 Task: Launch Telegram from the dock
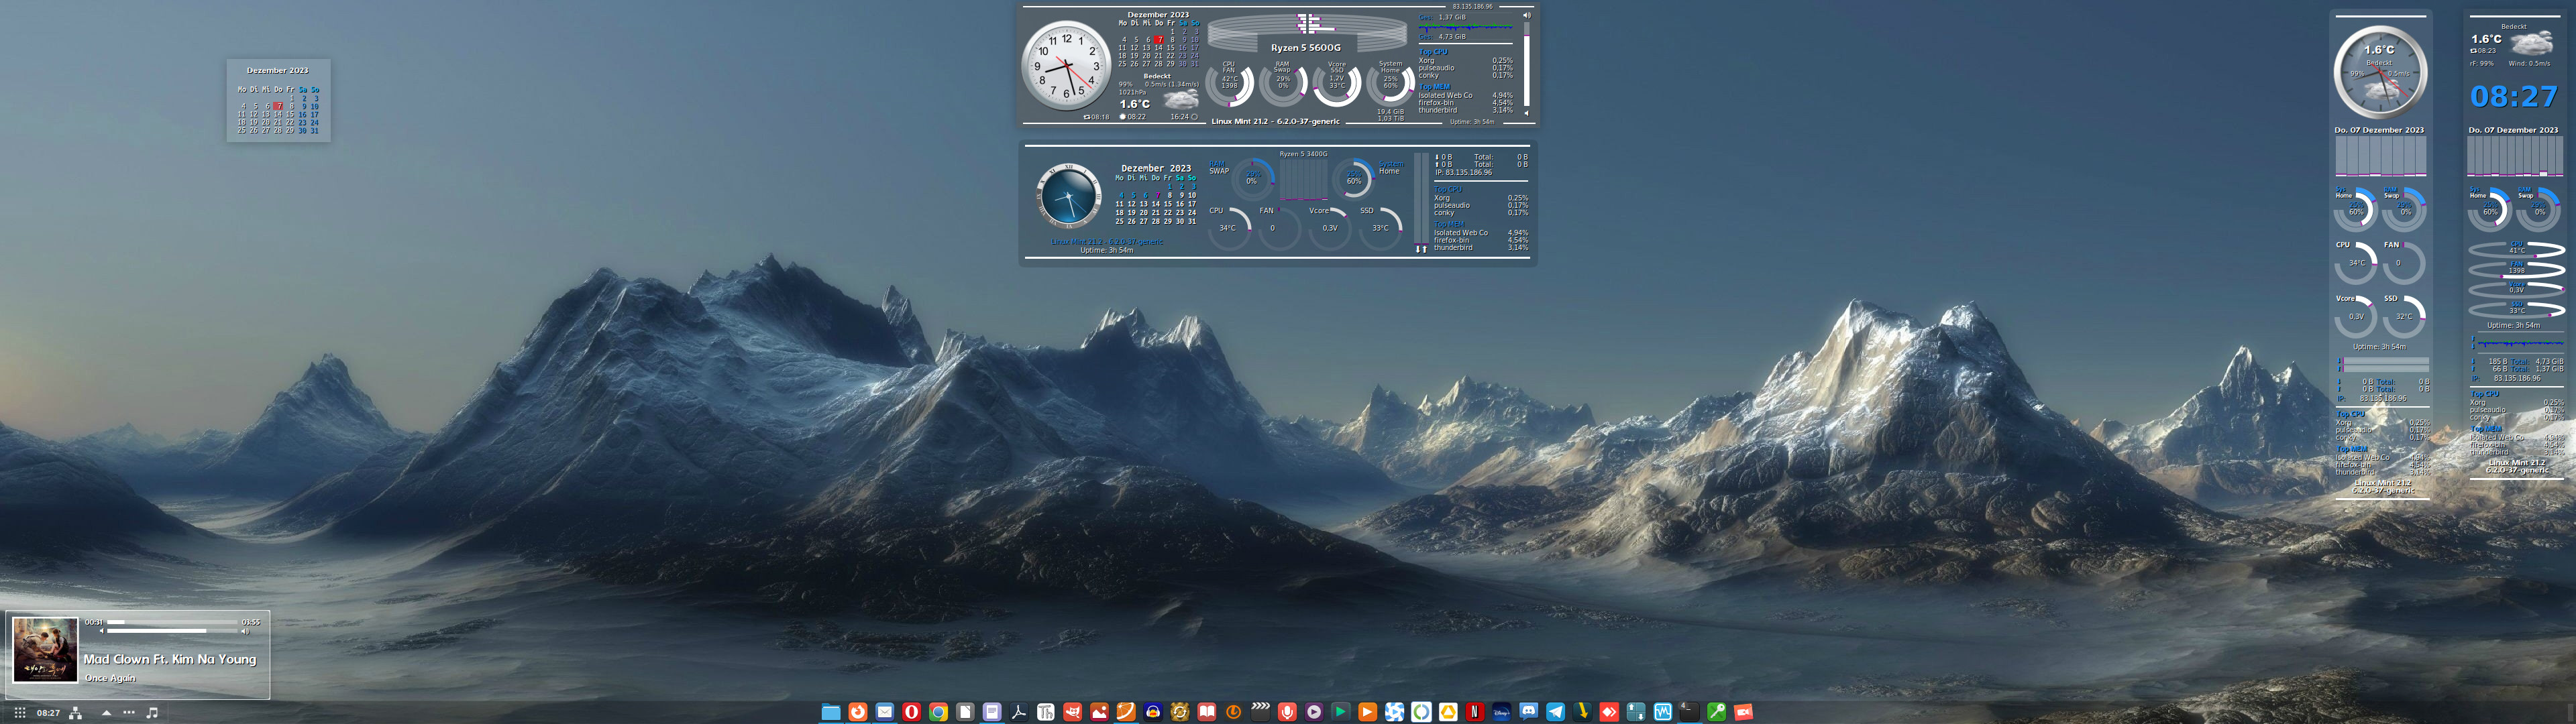coord(1556,712)
